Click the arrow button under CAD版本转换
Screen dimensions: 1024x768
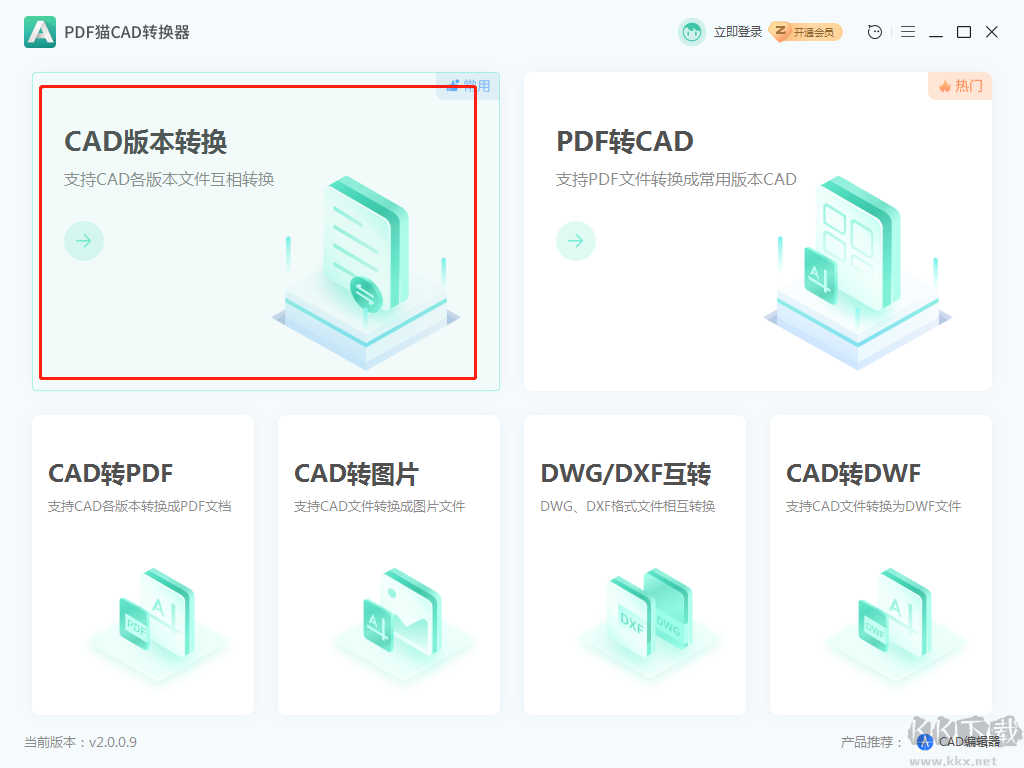coord(84,241)
